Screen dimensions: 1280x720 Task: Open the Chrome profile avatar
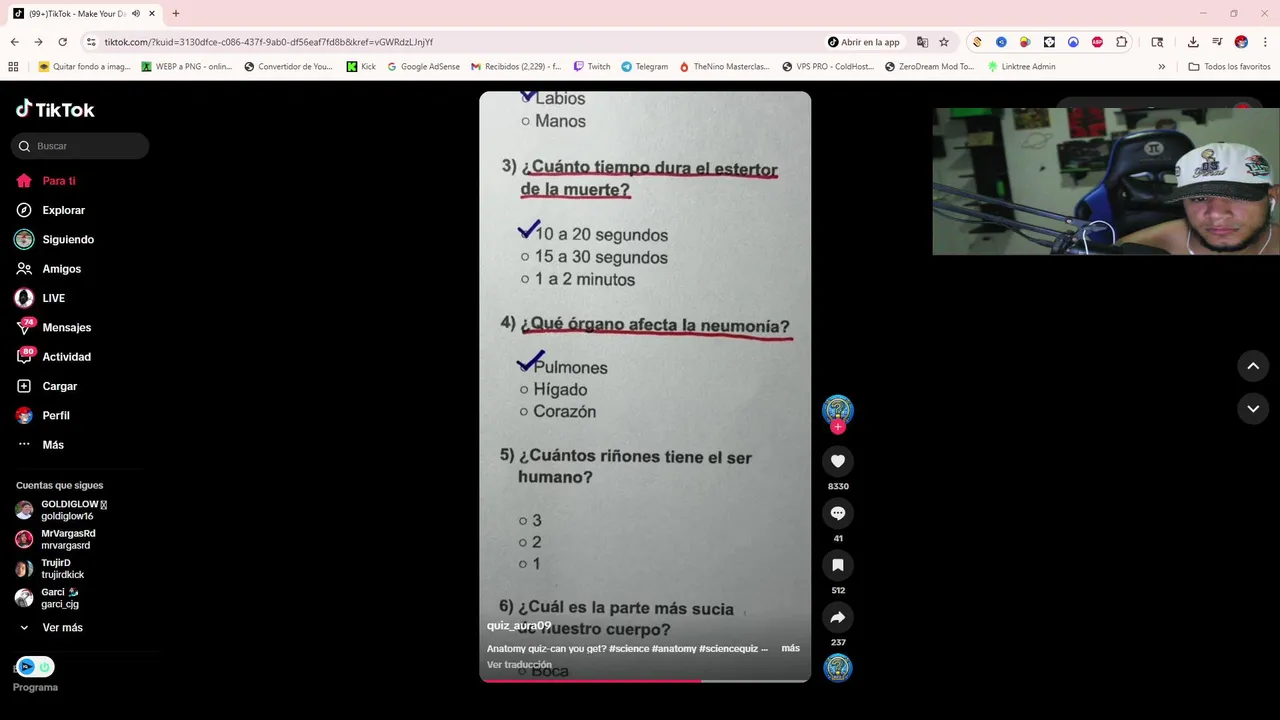tap(1241, 42)
